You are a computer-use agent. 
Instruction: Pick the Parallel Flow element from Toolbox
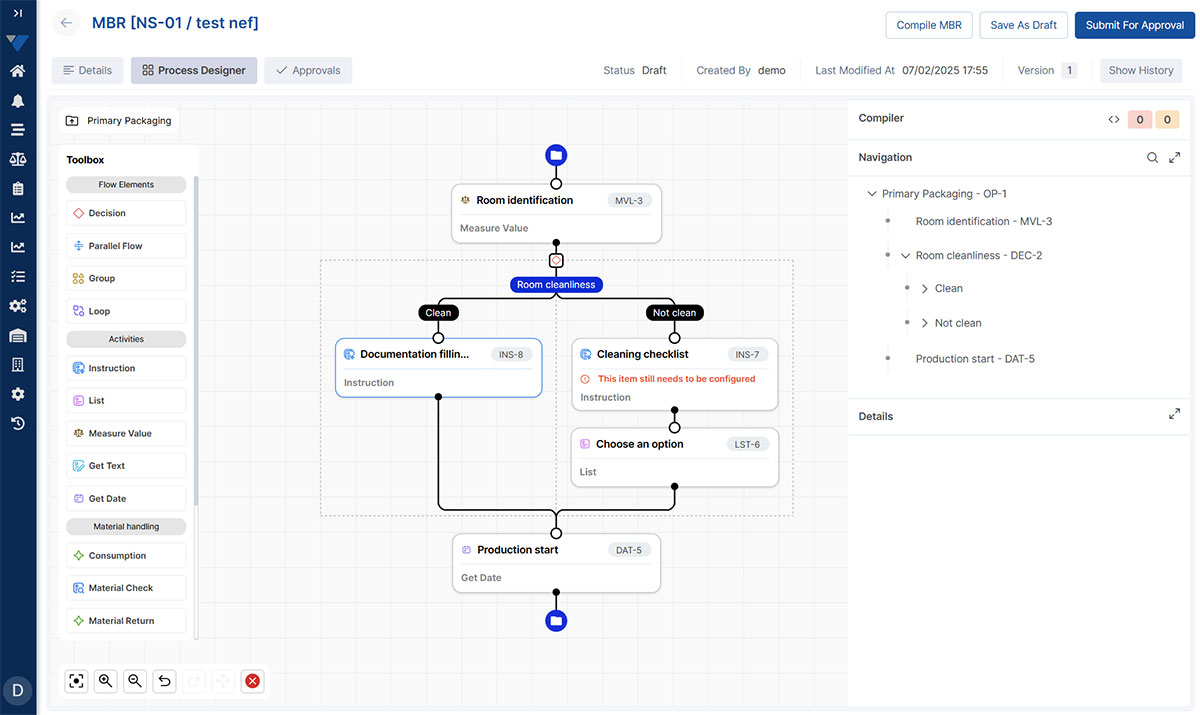pyautogui.click(x=126, y=246)
